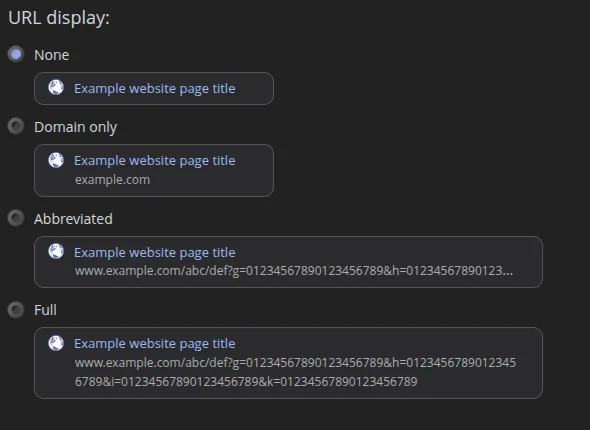Click globe icon in the Abbreviated preview
Screen dimensions: 590x430
coord(56,252)
